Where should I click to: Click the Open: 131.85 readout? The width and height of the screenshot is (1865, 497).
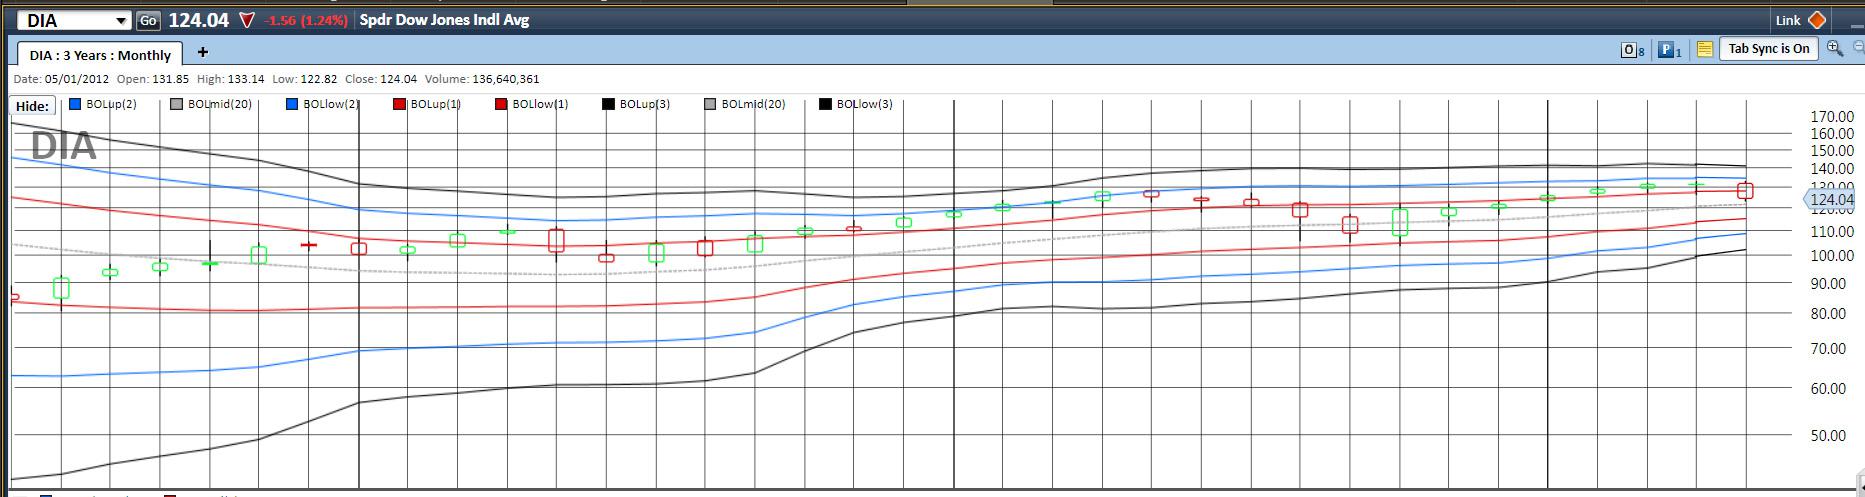pos(153,79)
